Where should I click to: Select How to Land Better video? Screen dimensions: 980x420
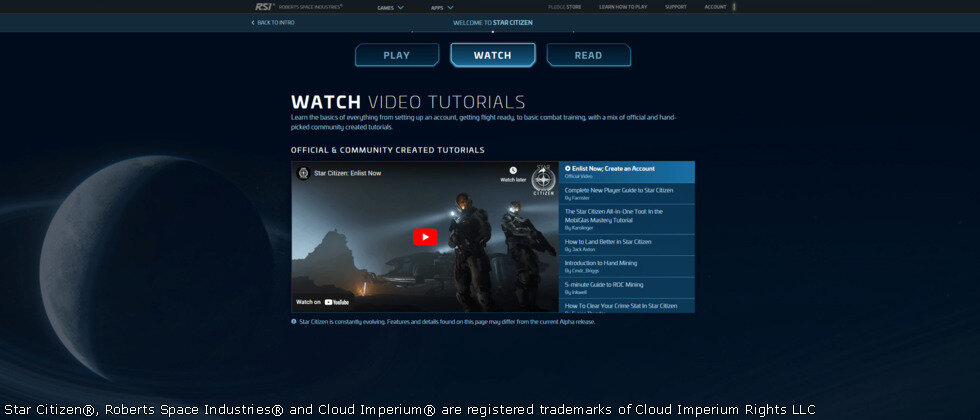[x=626, y=245]
